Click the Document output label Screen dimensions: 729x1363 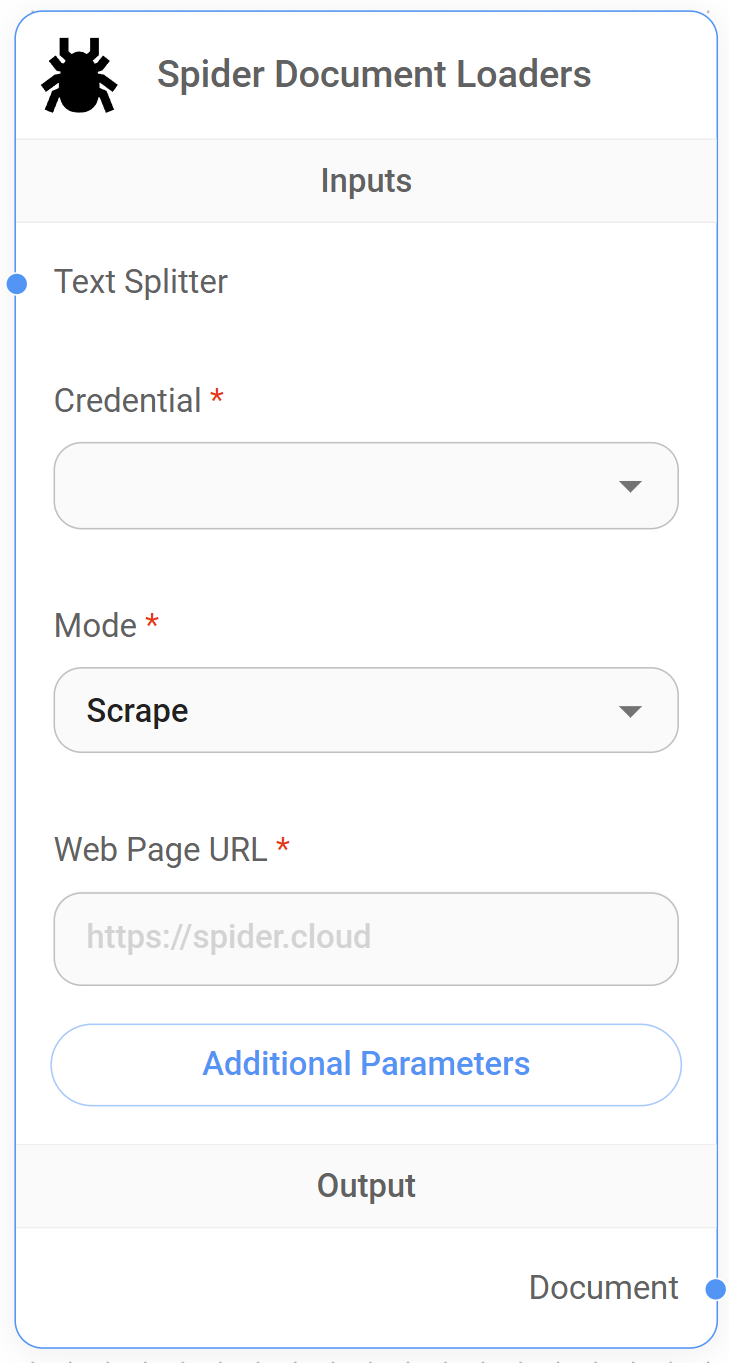pos(603,1288)
